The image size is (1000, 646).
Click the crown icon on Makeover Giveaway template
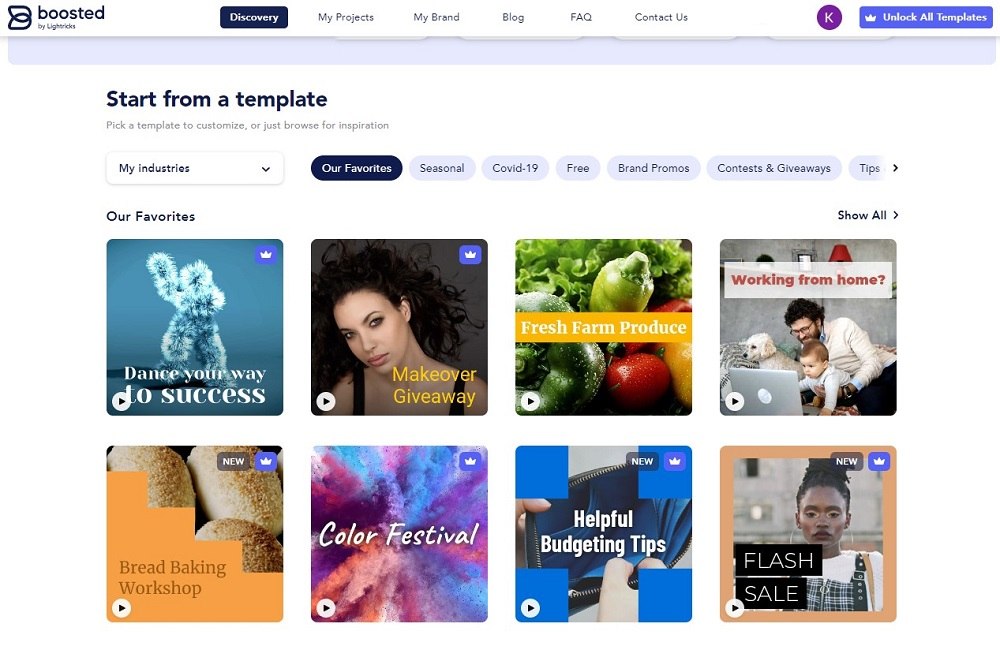pos(470,254)
